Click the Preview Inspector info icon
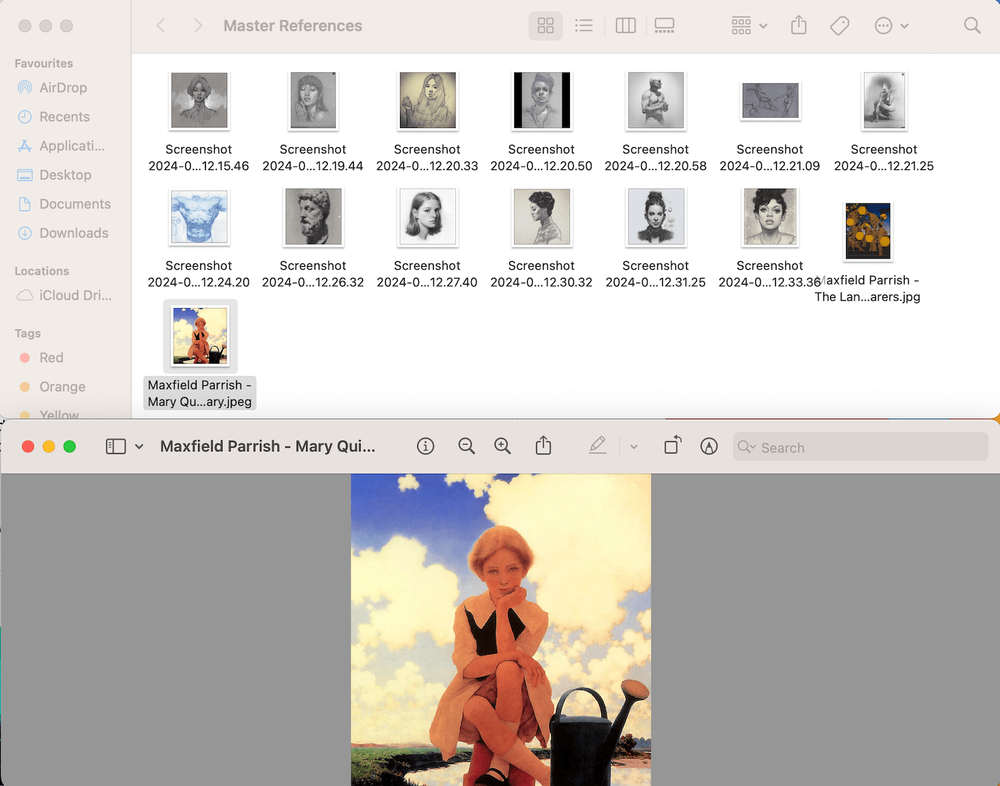Viewport: 1000px width, 786px height. (x=425, y=446)
